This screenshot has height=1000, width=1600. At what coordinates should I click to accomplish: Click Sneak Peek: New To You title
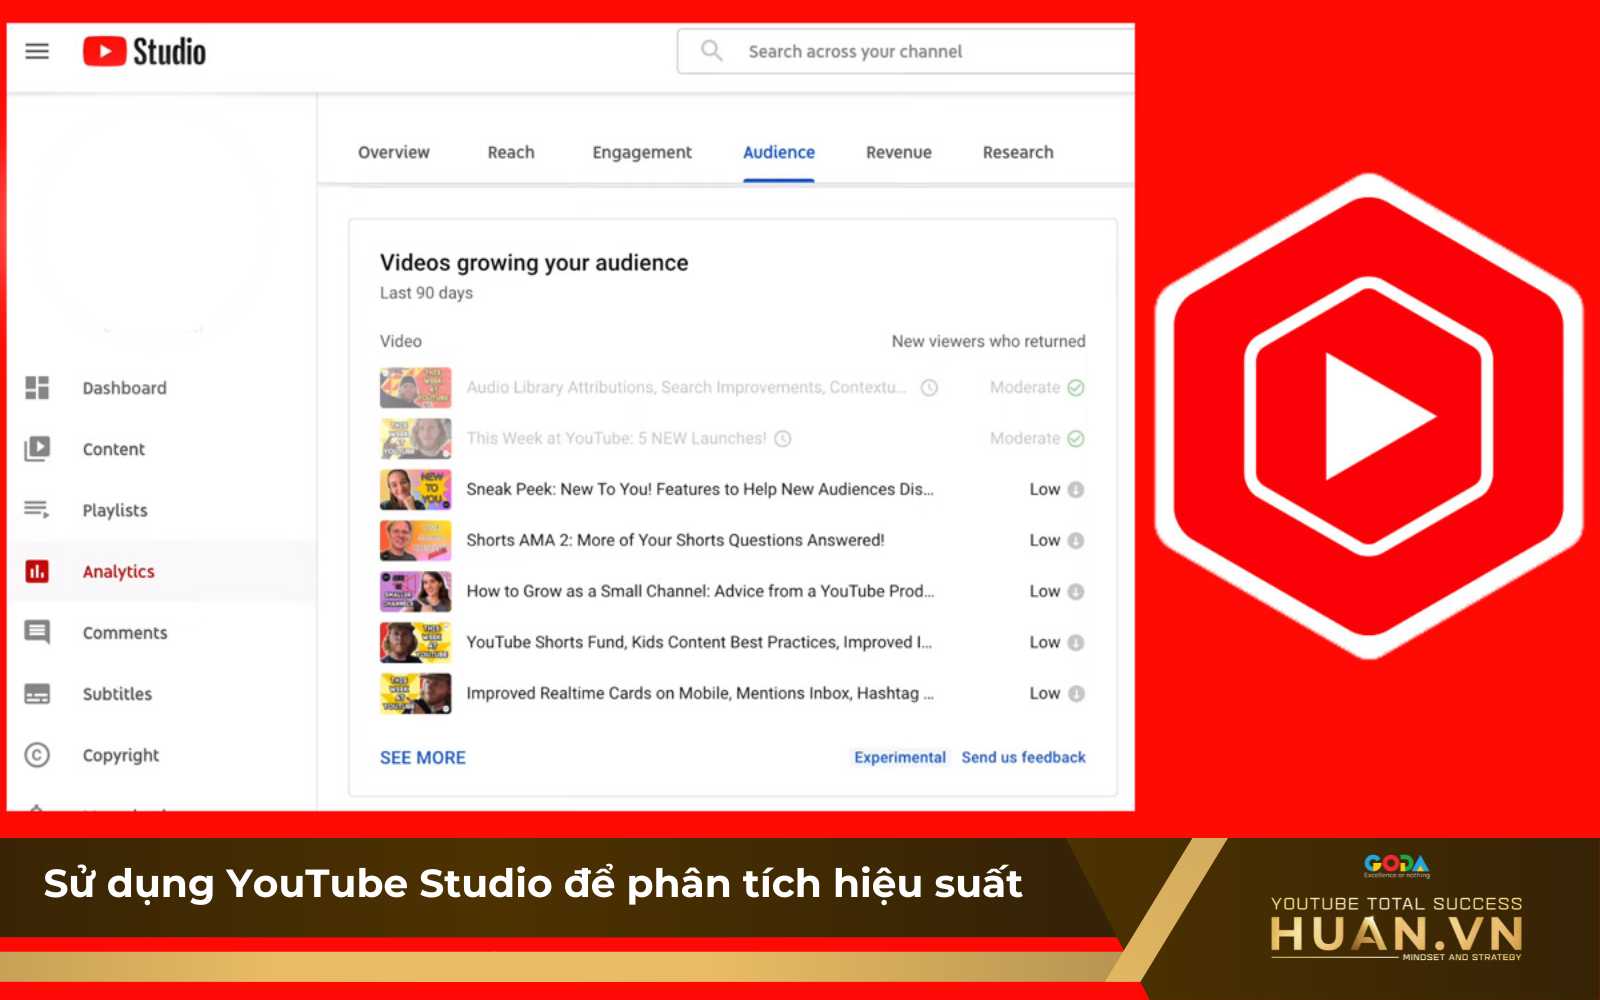pos(700,489)
